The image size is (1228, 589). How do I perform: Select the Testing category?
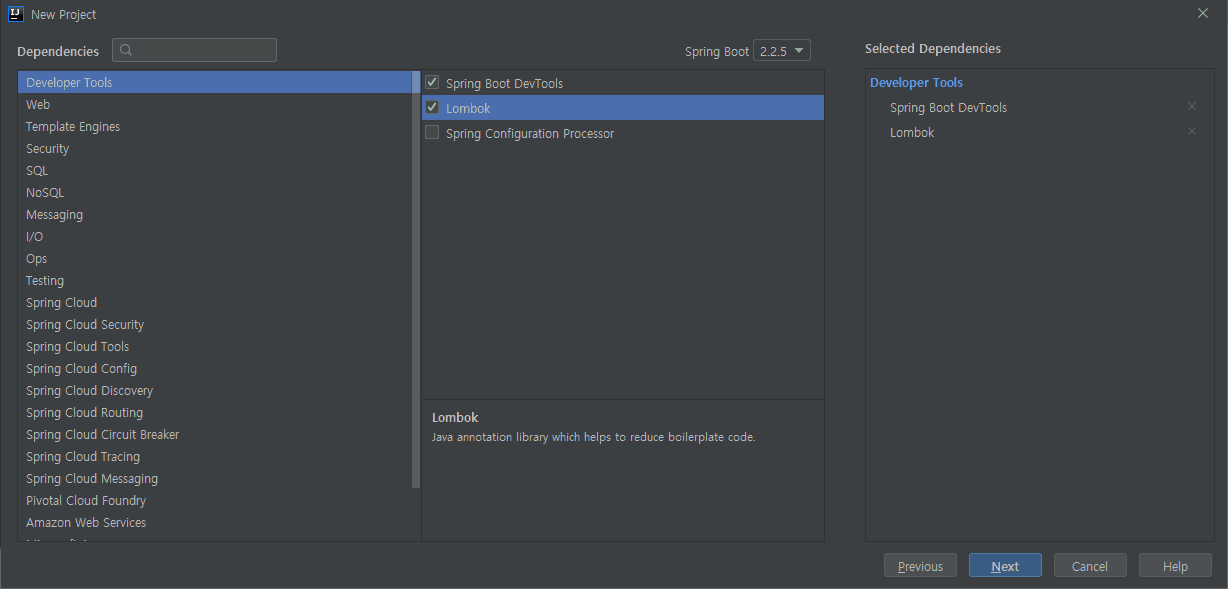click(215, 280)
